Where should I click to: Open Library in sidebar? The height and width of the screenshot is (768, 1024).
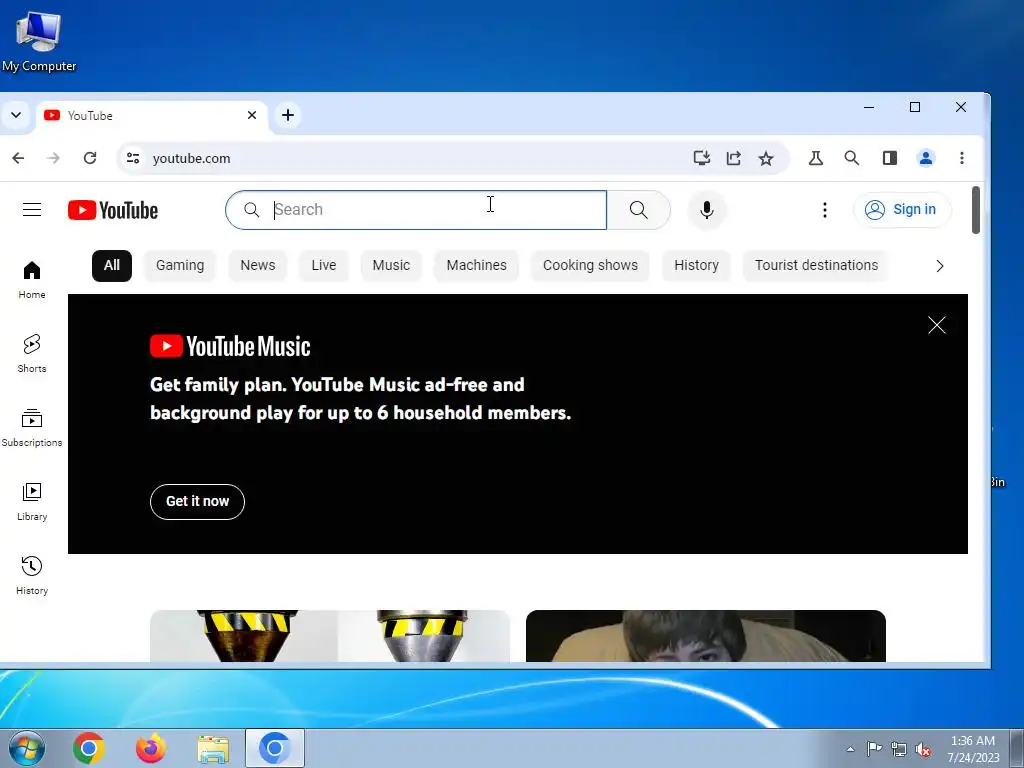(x=32, y=502)
